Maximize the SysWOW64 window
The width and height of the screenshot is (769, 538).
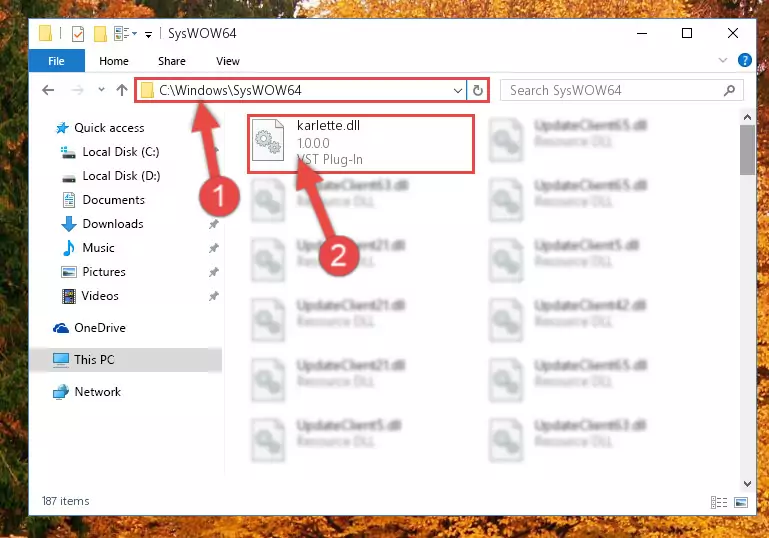[x=687, y=33]
